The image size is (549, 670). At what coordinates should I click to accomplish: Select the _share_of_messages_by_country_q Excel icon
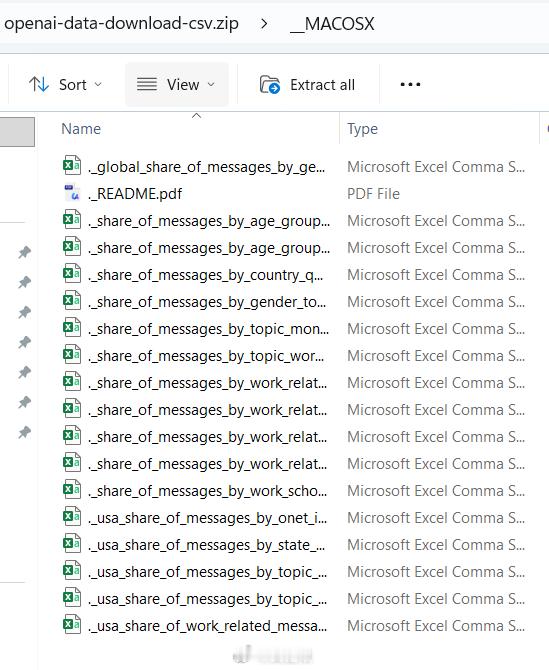click(72, 274)
